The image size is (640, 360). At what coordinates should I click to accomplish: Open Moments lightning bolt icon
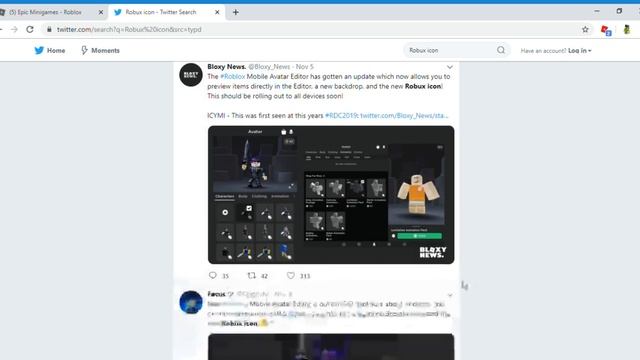tap(84, 50)
